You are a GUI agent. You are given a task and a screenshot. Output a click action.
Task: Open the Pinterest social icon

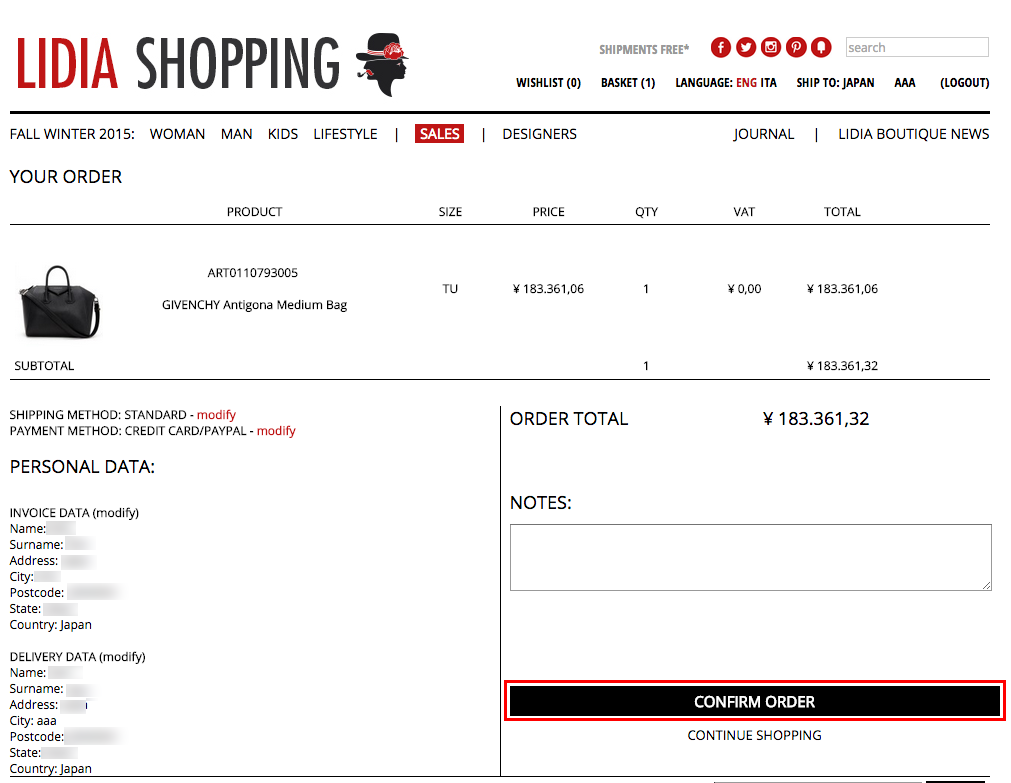click(x=796, y=47)
